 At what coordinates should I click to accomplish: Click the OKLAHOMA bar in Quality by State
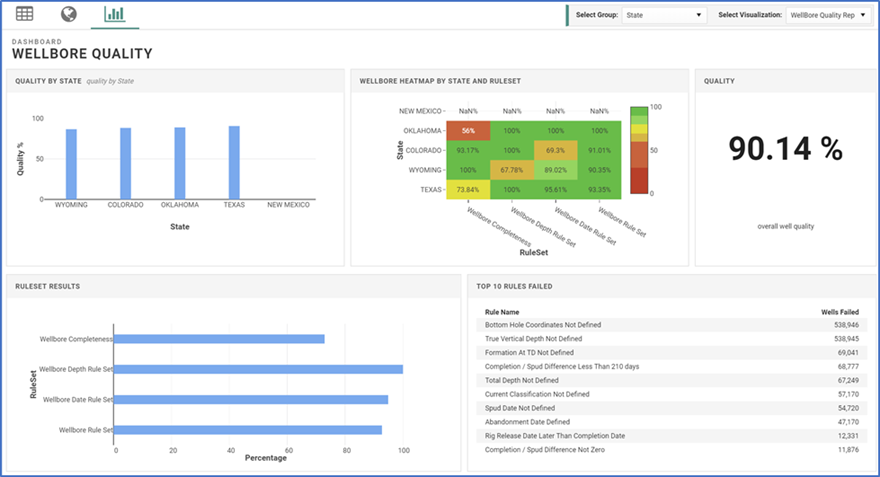pyautogui.click(x=180, y=163)
